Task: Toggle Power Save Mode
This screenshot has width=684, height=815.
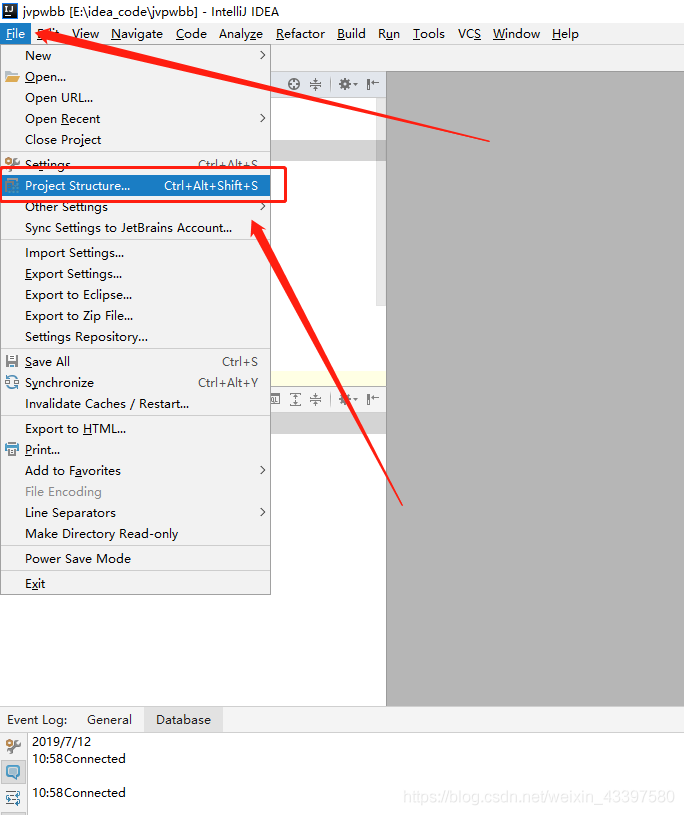Action: (x=136, y=559)
